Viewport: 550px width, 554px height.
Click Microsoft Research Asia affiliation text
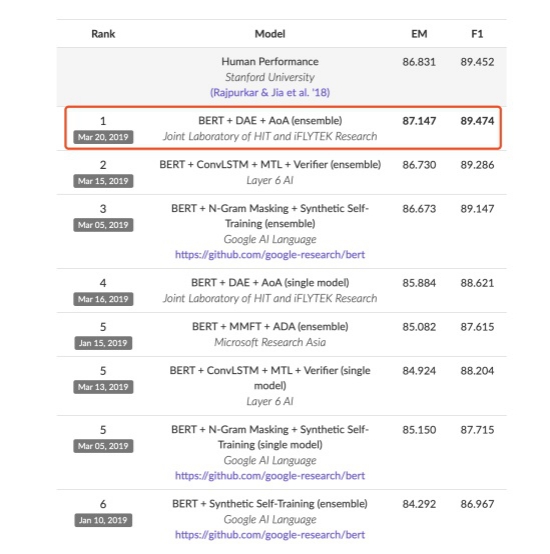[x=270, y=342]
